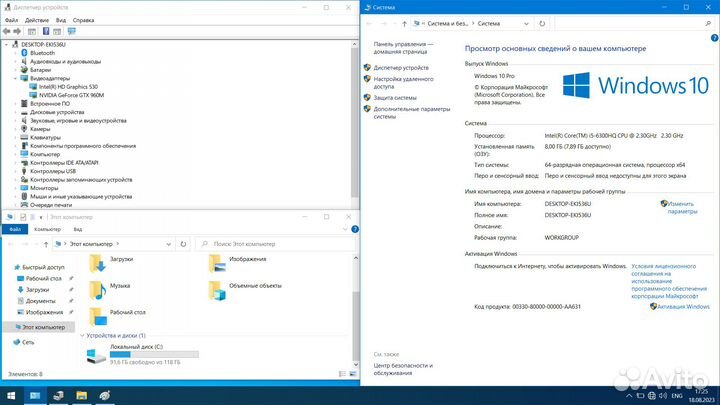Select Быстрый доступ in Explorer sidebar
This screenshot has height=405, width=720.
click(x=43, y=267)
